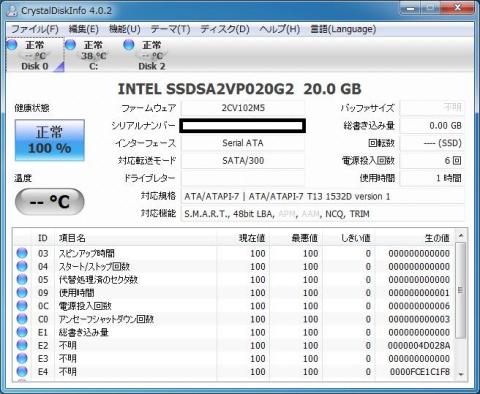Click the 現在値 column header

[243, 238]
